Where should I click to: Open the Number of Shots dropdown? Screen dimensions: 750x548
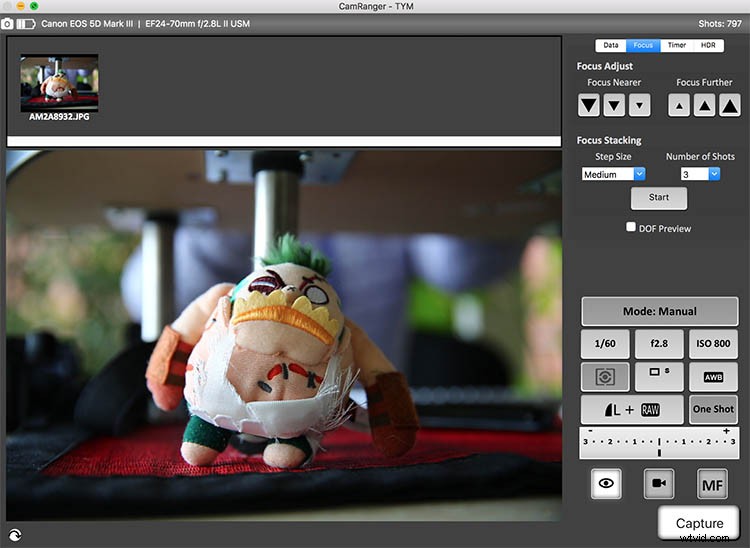coord(700,174)
